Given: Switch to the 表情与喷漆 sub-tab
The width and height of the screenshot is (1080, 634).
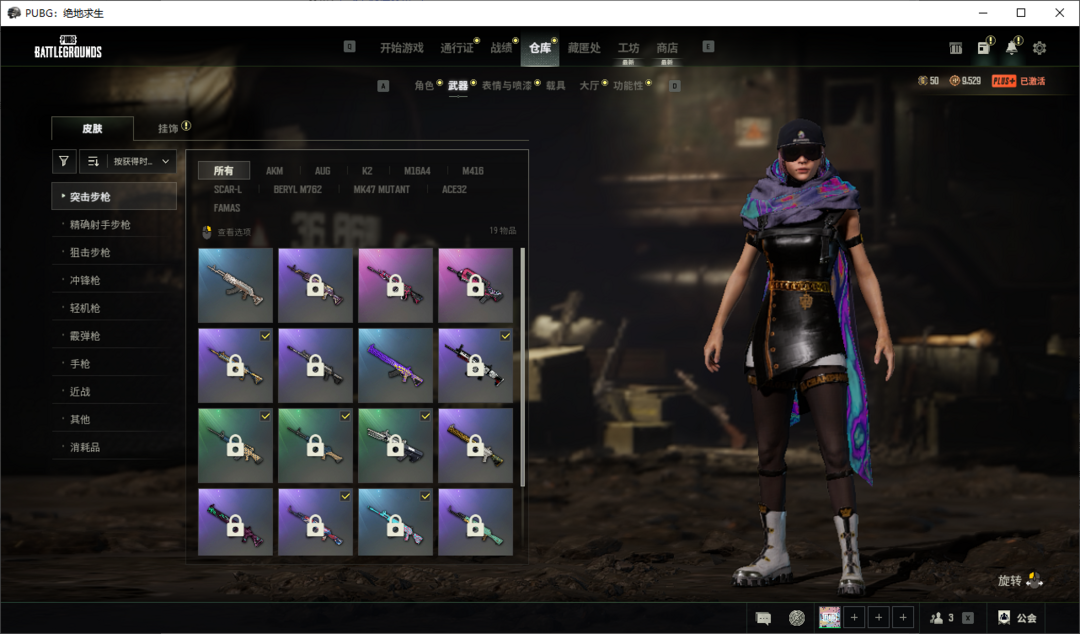Looking at the screenshot, I should pyautogui.click(x=506, y=85).
